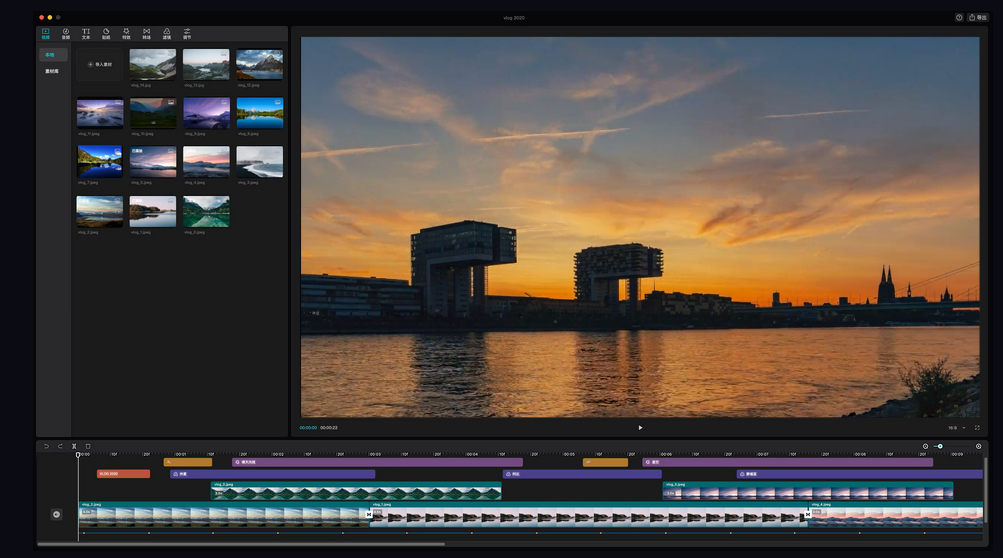Play the preview video

640,428
